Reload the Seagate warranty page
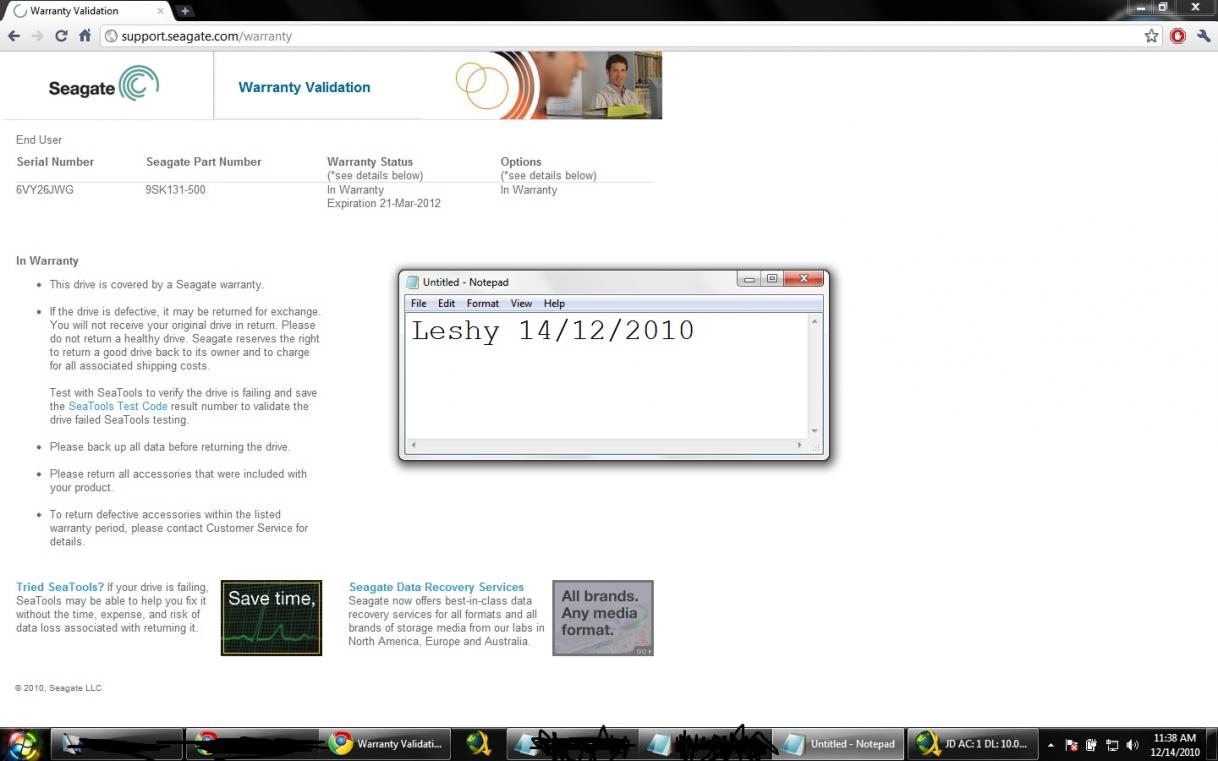1218x761 pixels. [x=61, y=36]
